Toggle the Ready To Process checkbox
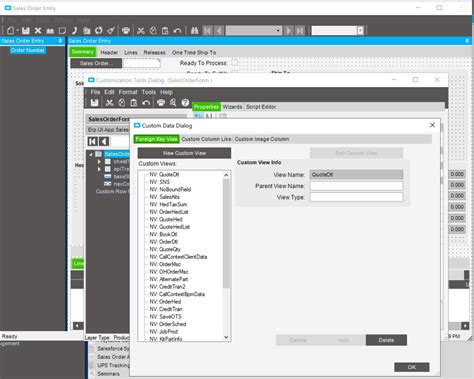This screenshot has width=474, height=379. point(235,62)
